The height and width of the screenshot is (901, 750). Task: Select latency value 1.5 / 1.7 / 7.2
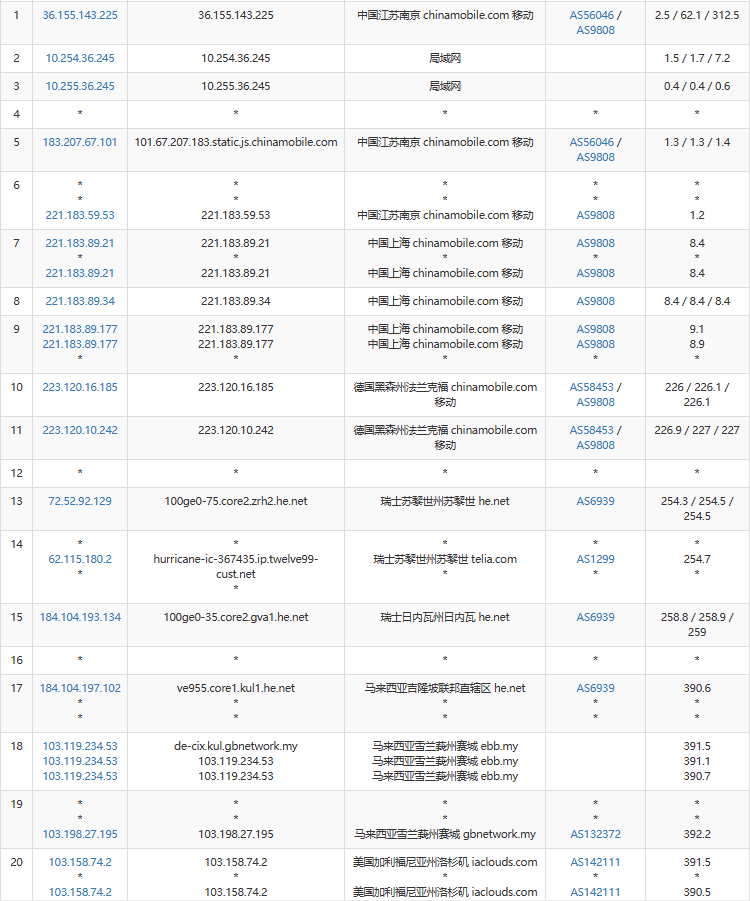(x=697, y=58)
